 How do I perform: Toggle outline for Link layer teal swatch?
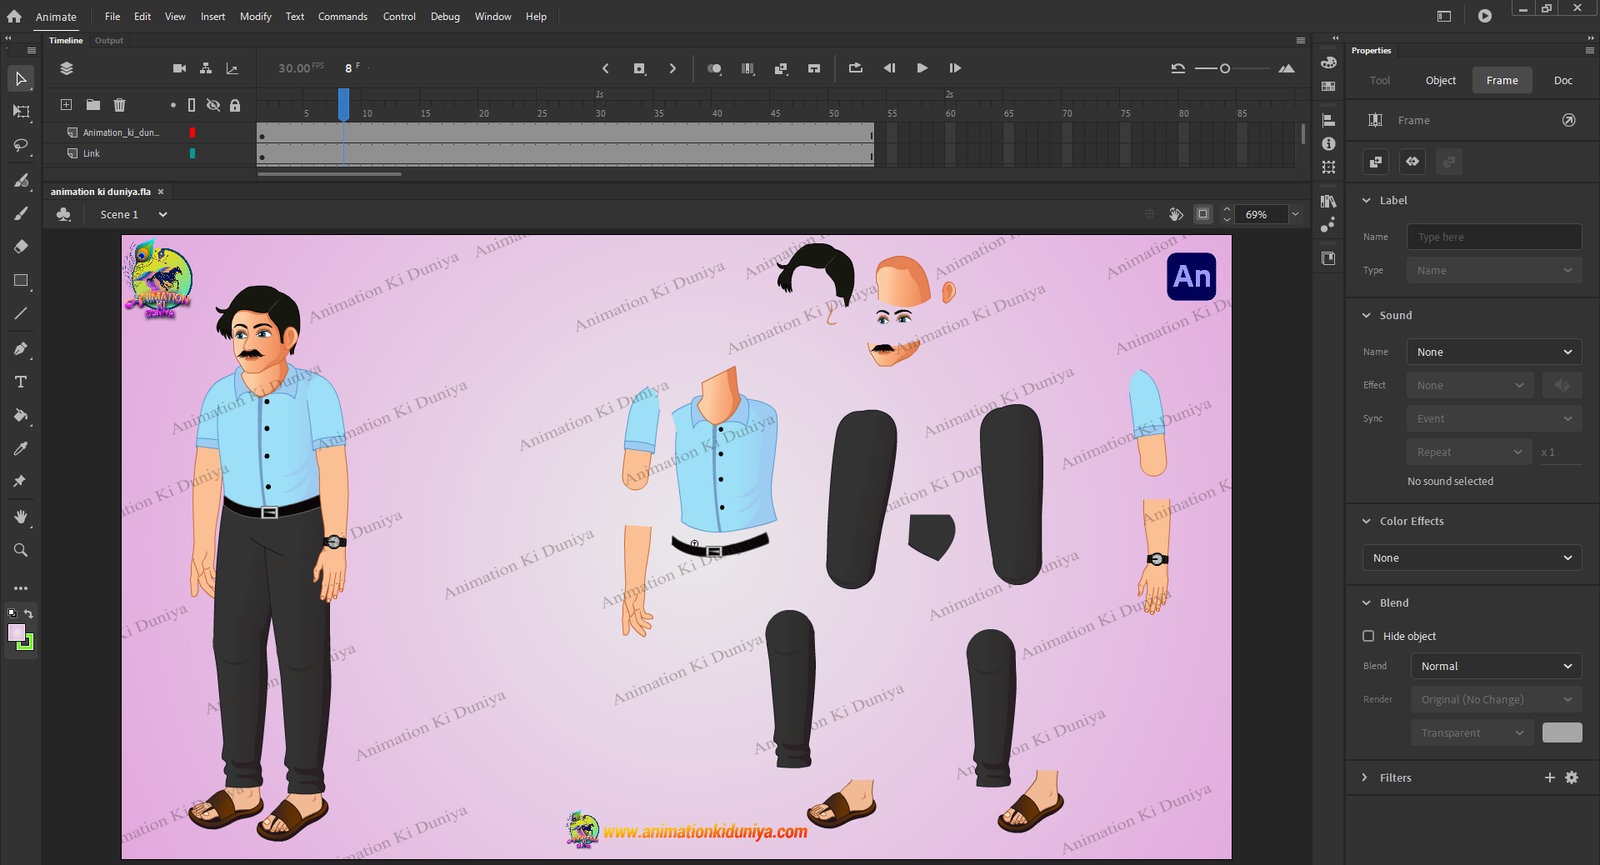pyautogui.click(x=192, y=153)
